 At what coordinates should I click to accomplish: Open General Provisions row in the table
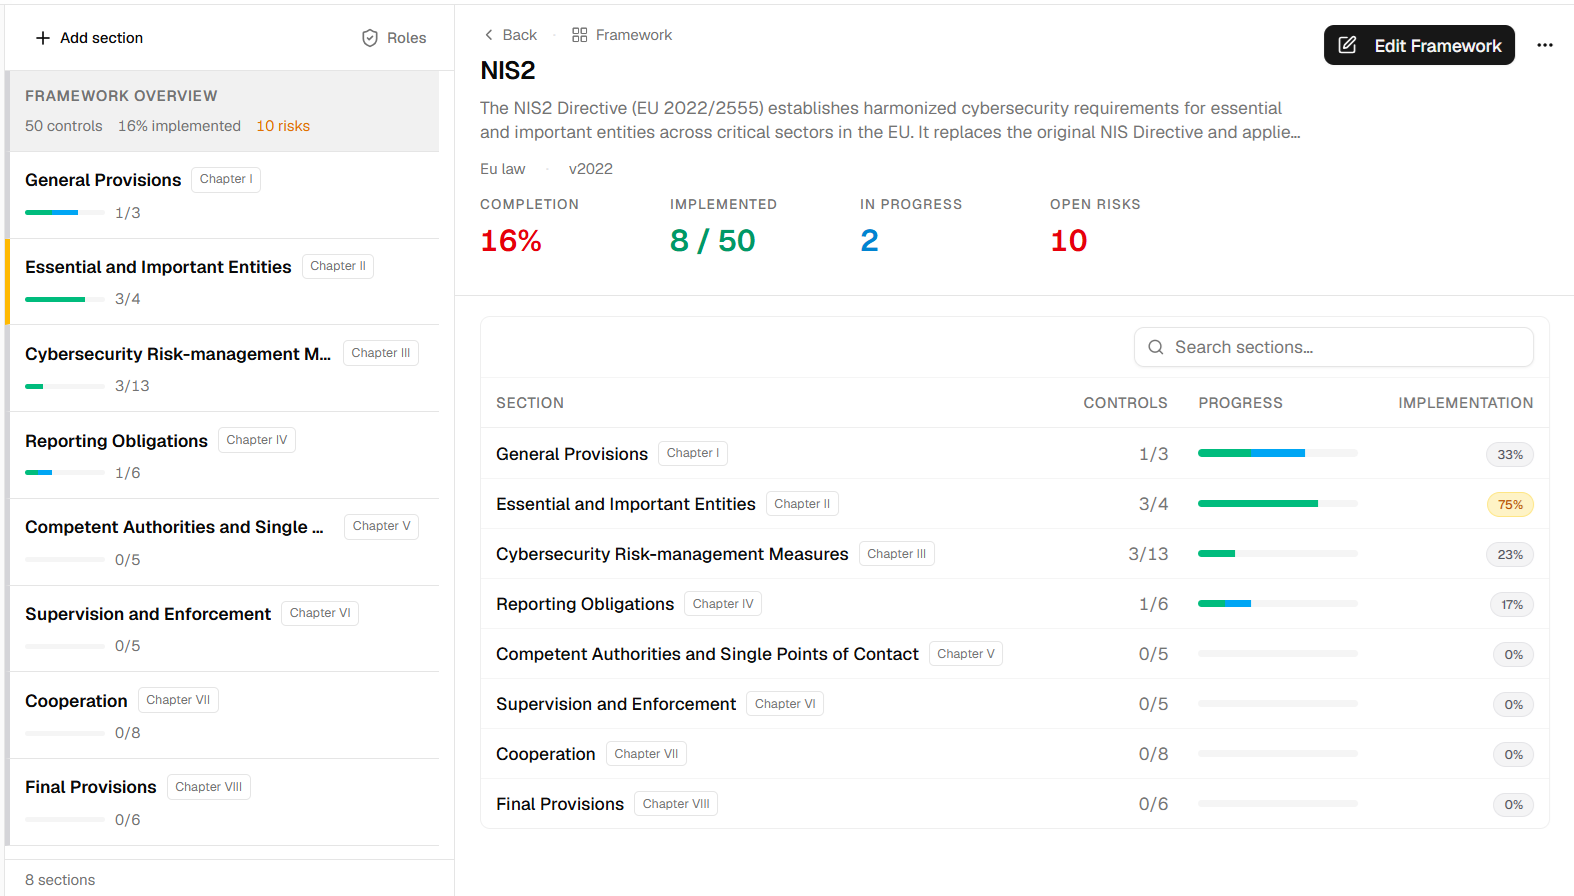tap(1015, 454)
